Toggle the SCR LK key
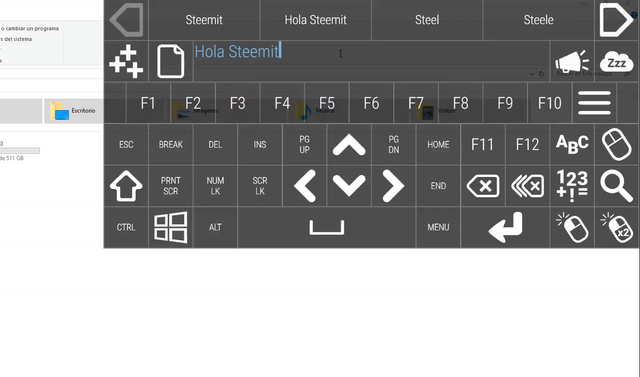Image resolution: width=640 pixels, height=377 pixels. pos(260,186)
